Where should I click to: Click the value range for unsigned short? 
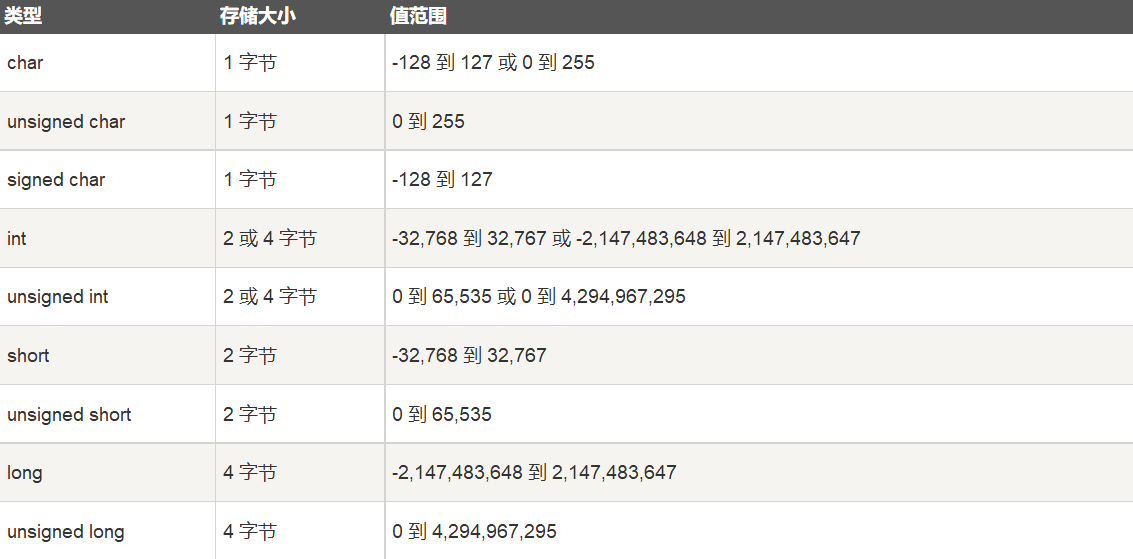442,415
